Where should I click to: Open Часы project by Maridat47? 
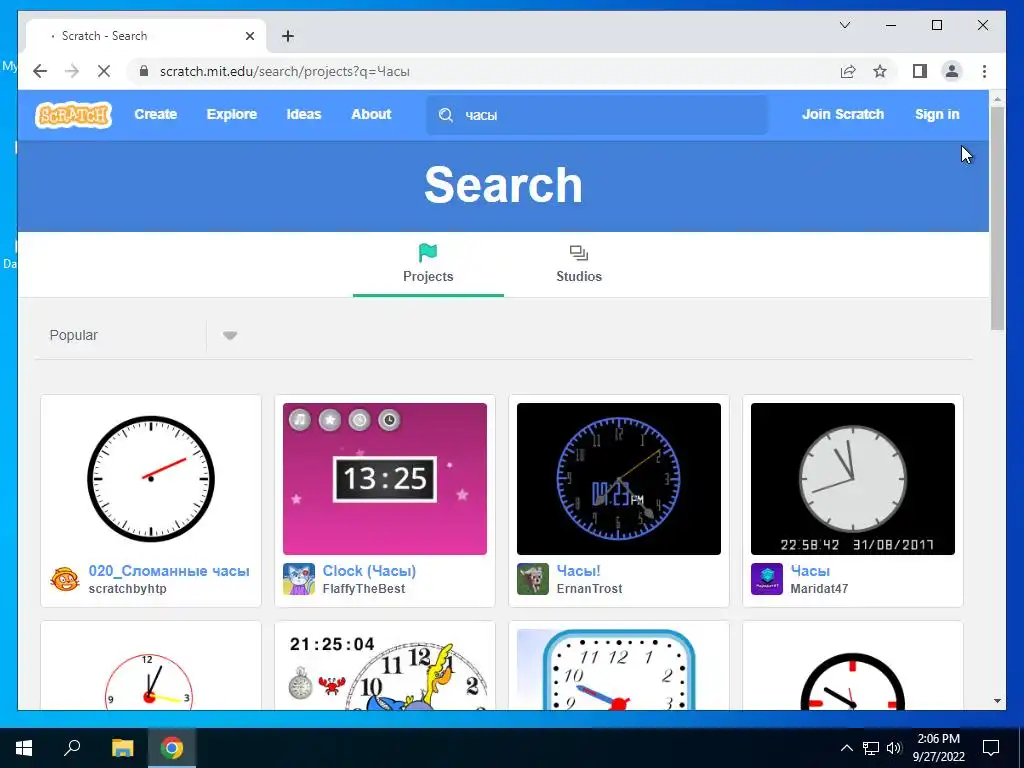coord(810,571)
